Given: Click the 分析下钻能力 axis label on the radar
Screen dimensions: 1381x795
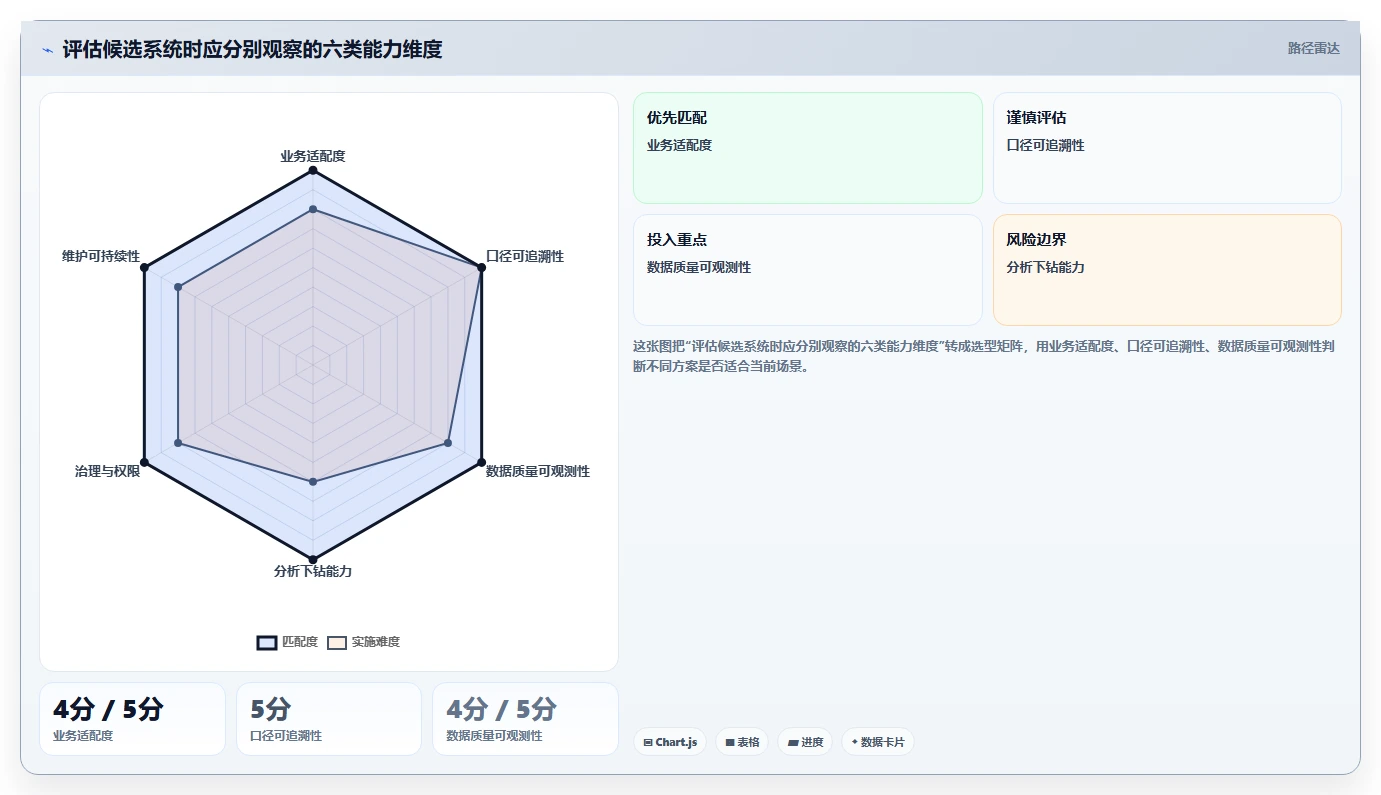Looking at the screenshot, I should tap(313, 571).
